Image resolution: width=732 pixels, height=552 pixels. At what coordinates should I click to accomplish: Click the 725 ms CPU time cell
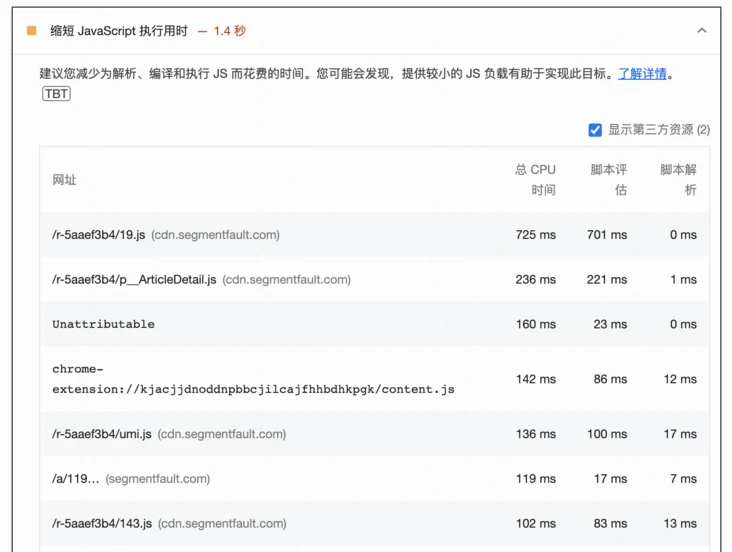535,235
